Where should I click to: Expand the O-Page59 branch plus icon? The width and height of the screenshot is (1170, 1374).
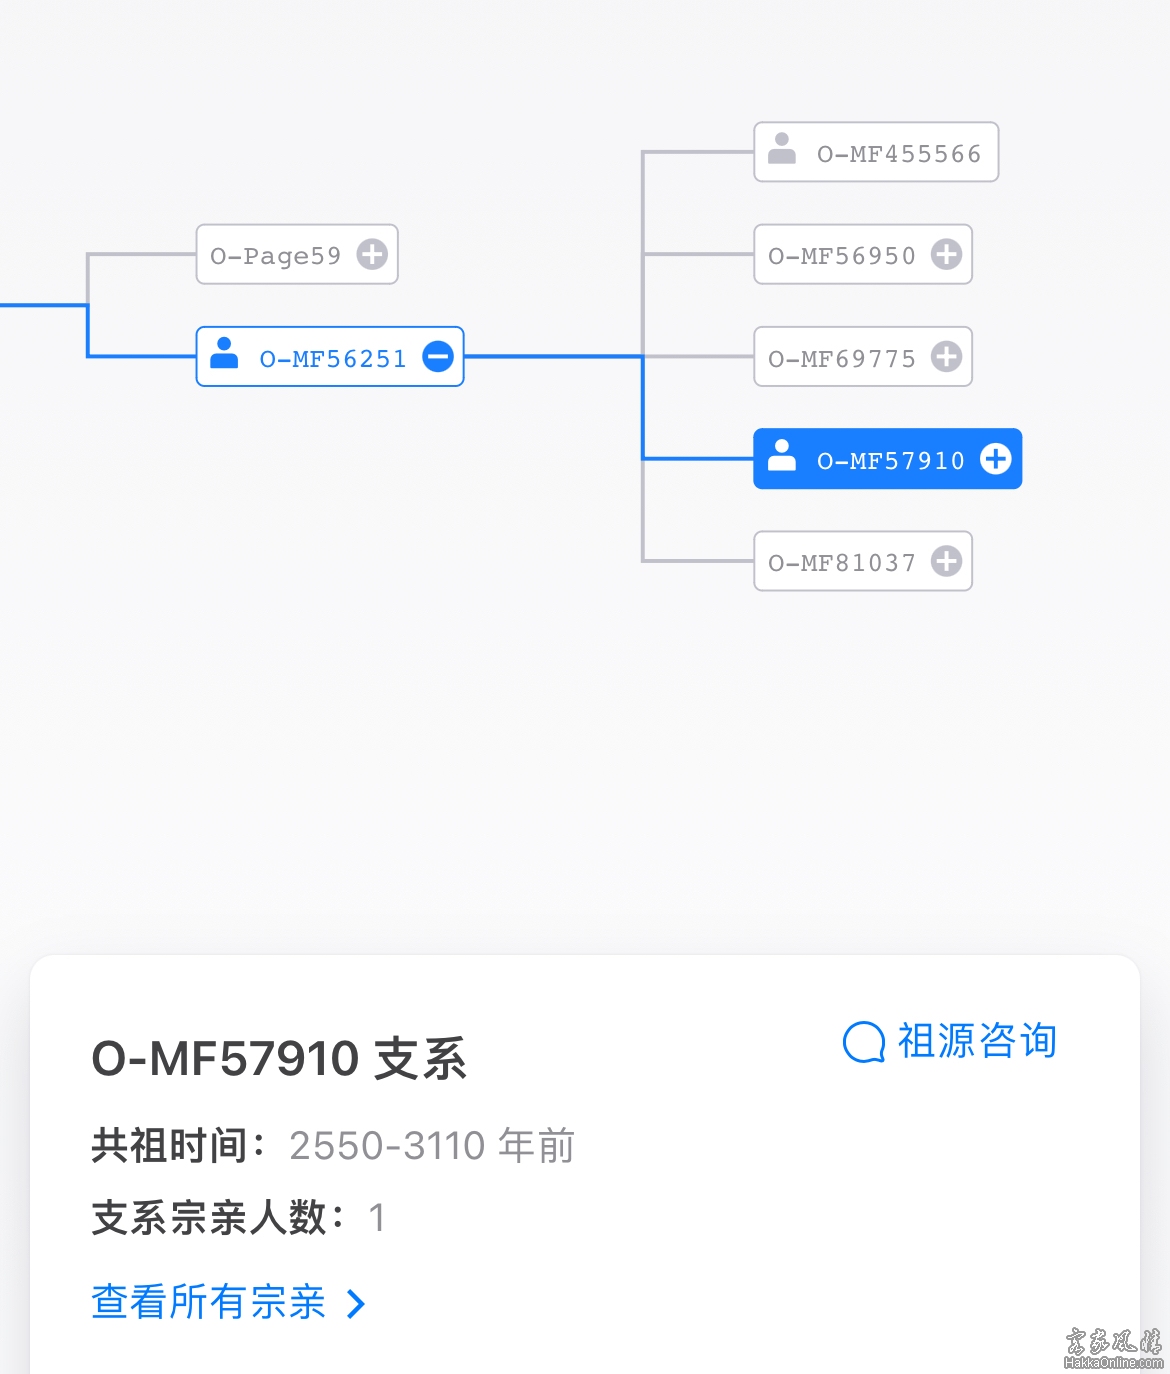pos(372,254)
